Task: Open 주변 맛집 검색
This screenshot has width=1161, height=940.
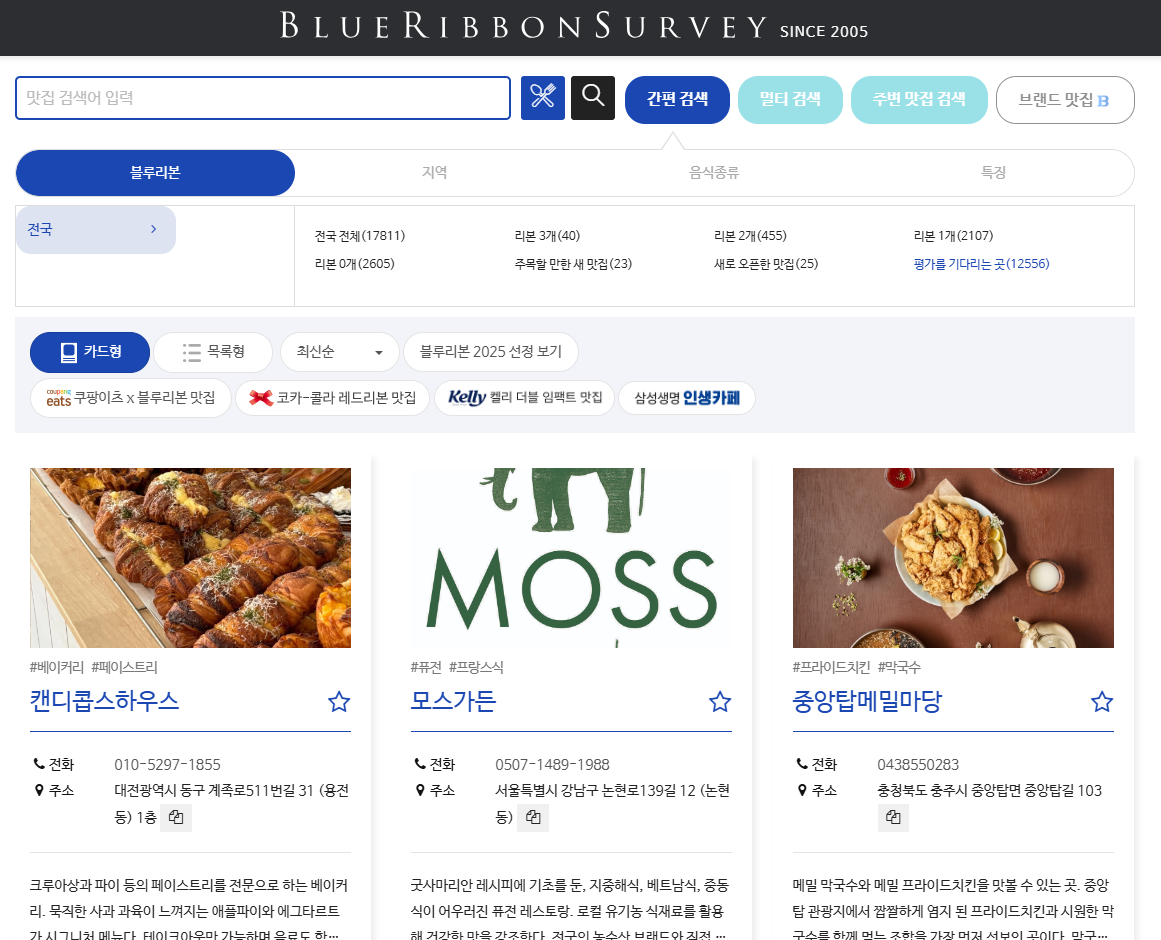Action: [919, 99]
